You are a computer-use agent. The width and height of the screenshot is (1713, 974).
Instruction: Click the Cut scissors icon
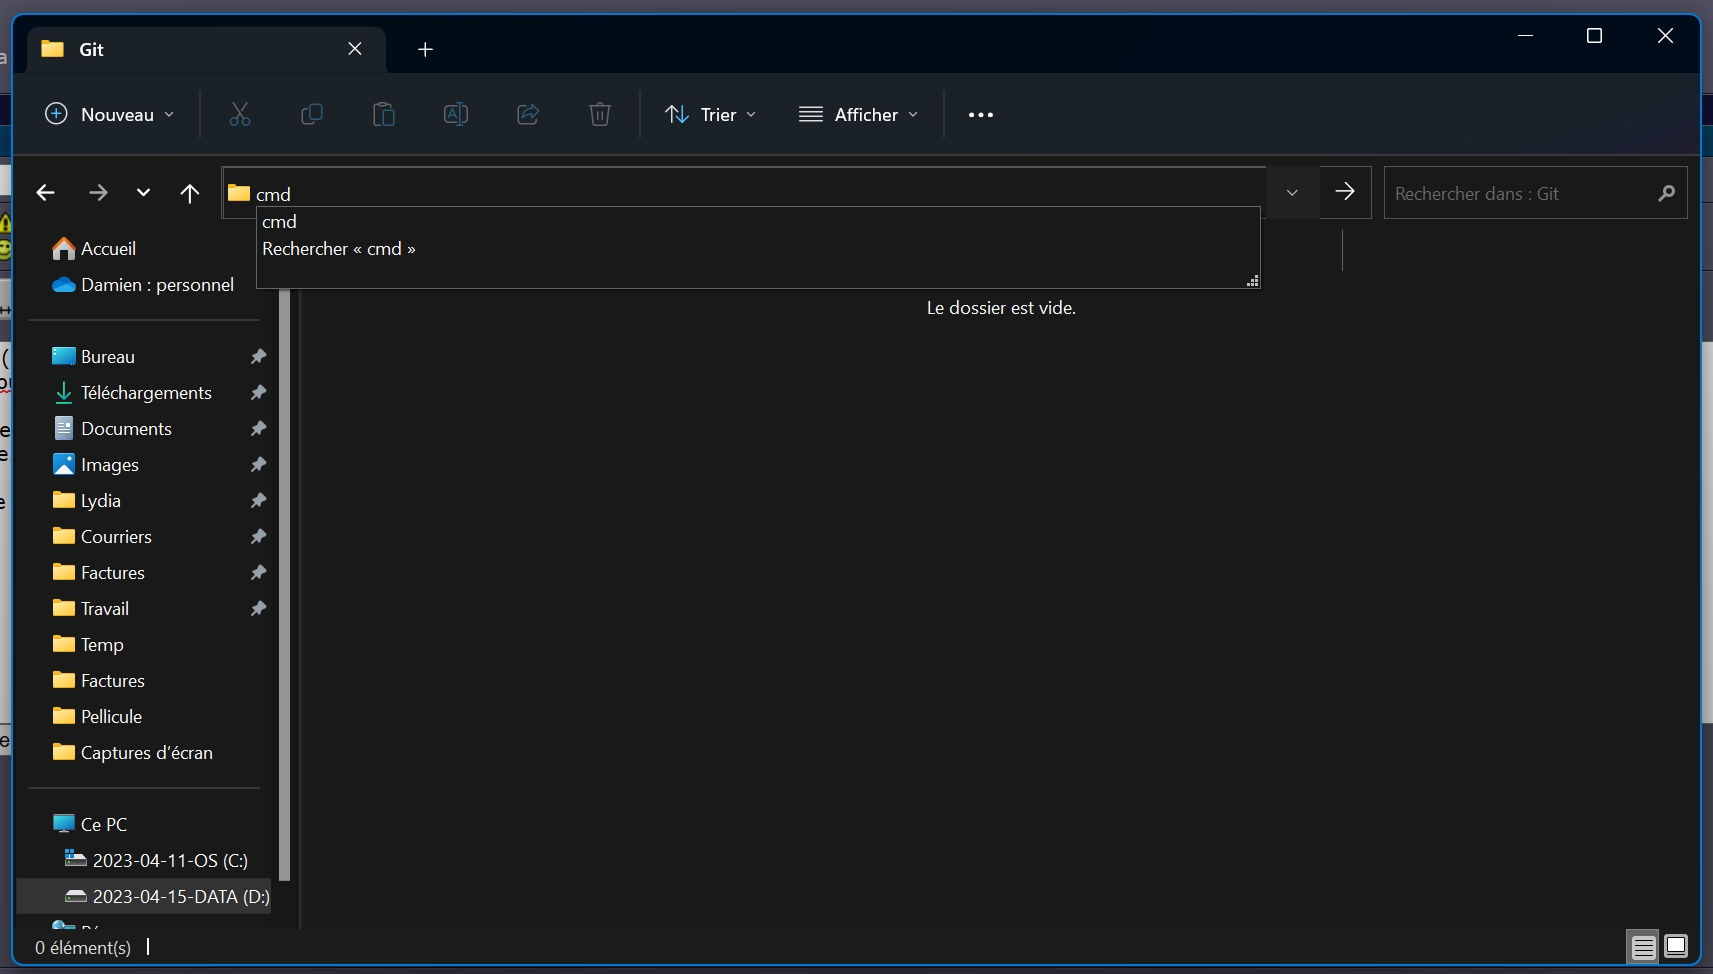(240, 115)
